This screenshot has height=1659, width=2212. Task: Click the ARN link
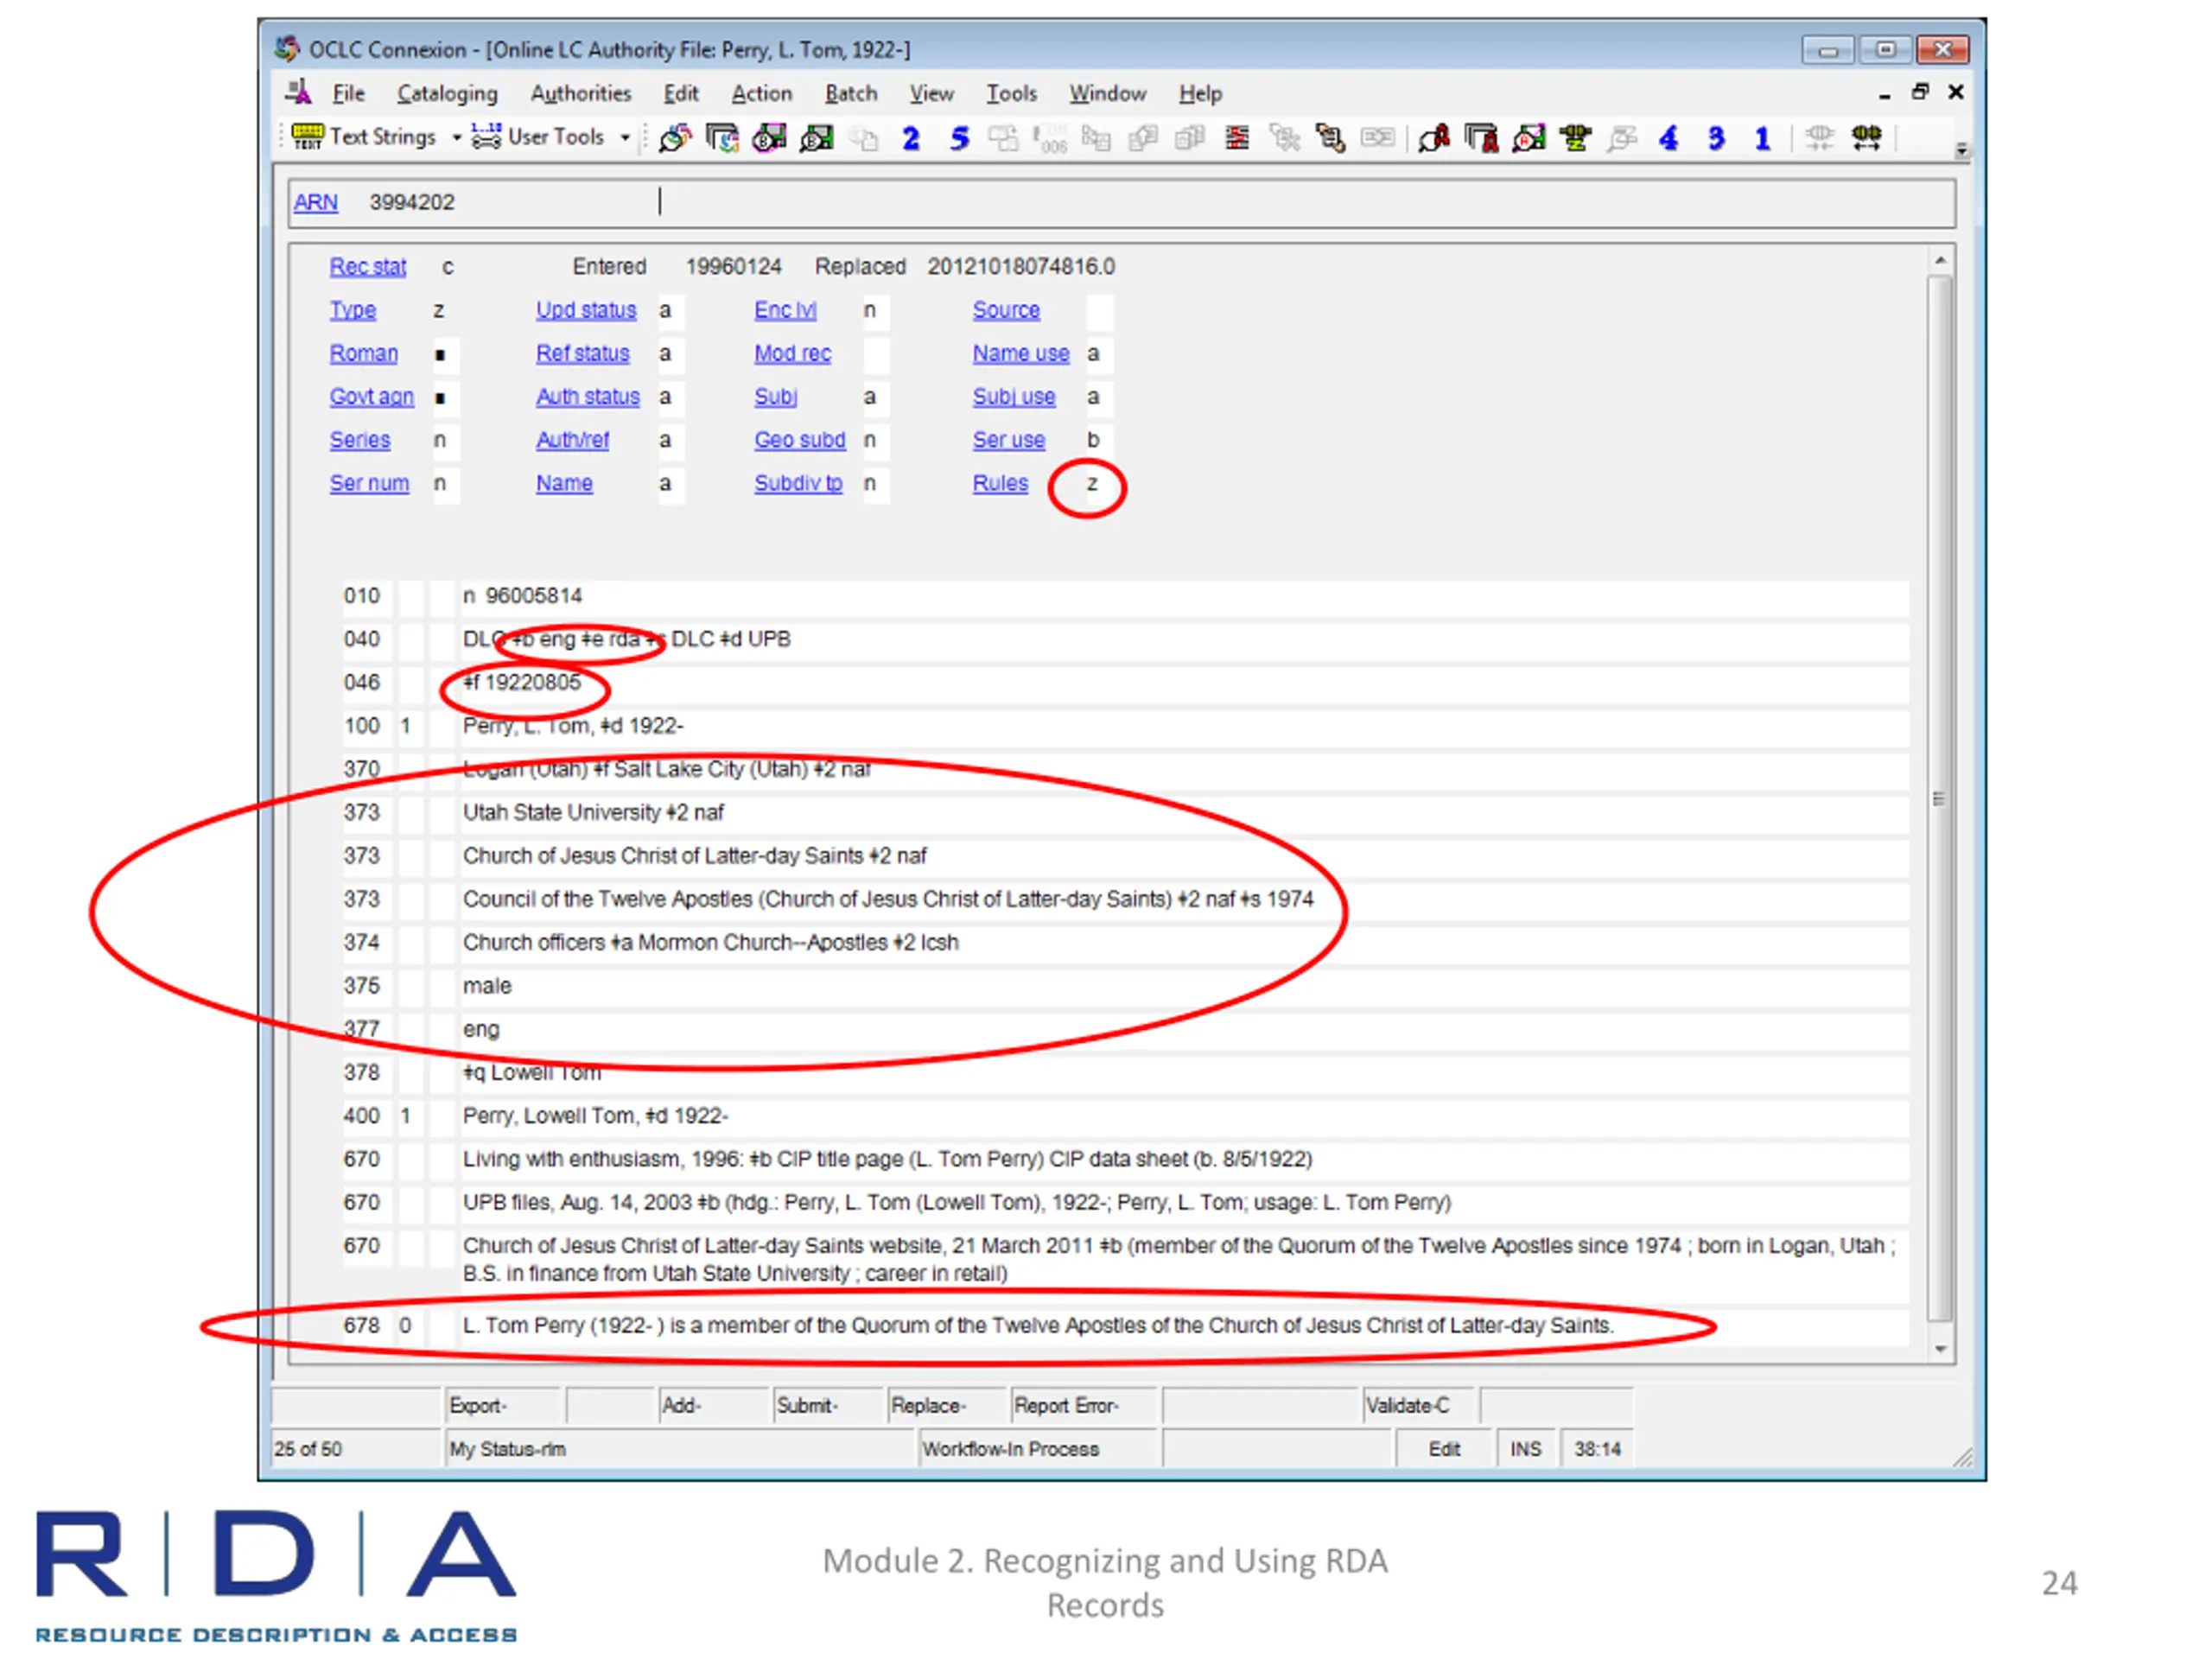pos(315,202)
